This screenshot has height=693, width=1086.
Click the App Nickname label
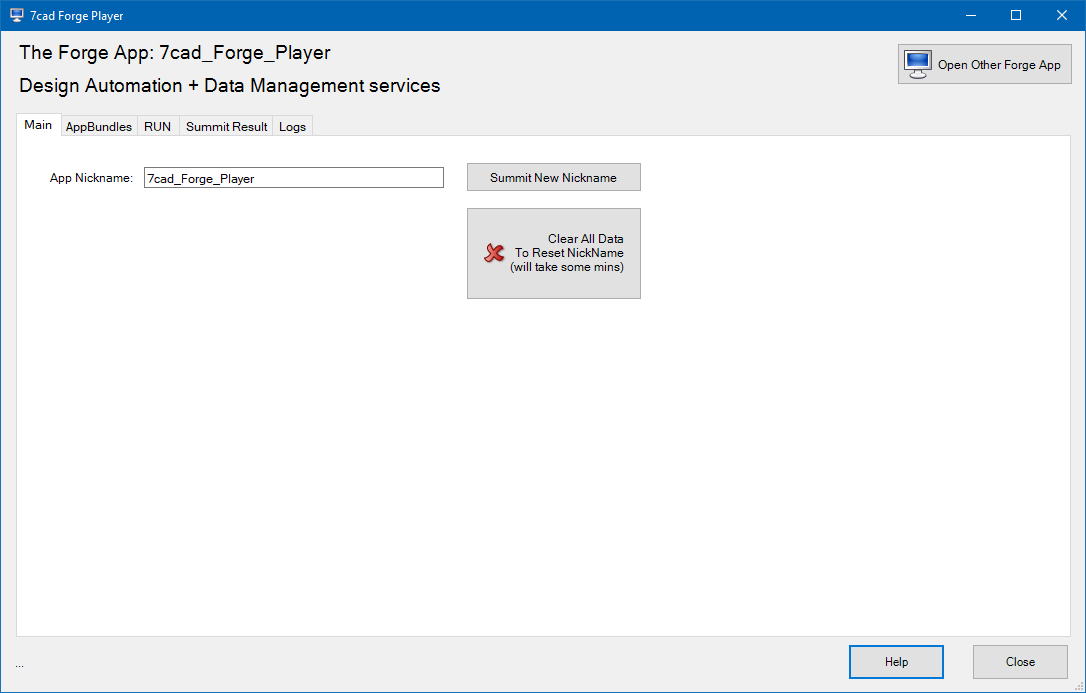[x=91, y=178]
